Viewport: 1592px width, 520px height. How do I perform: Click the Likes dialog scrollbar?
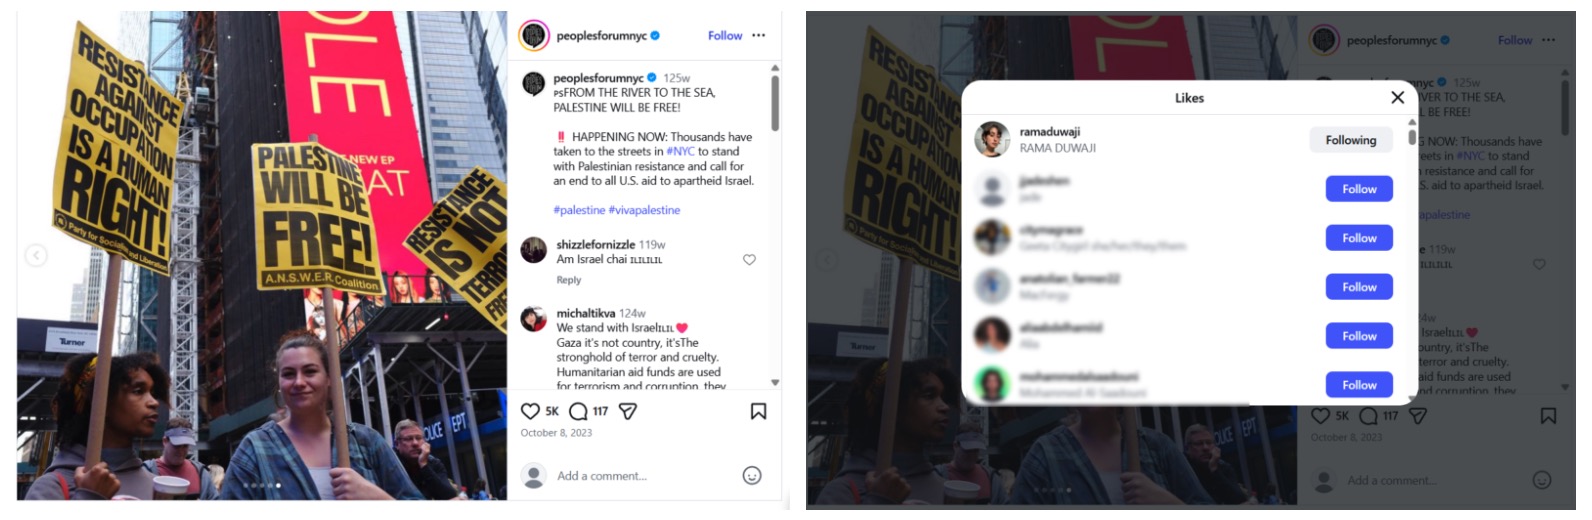click(x=1412, y=135)
